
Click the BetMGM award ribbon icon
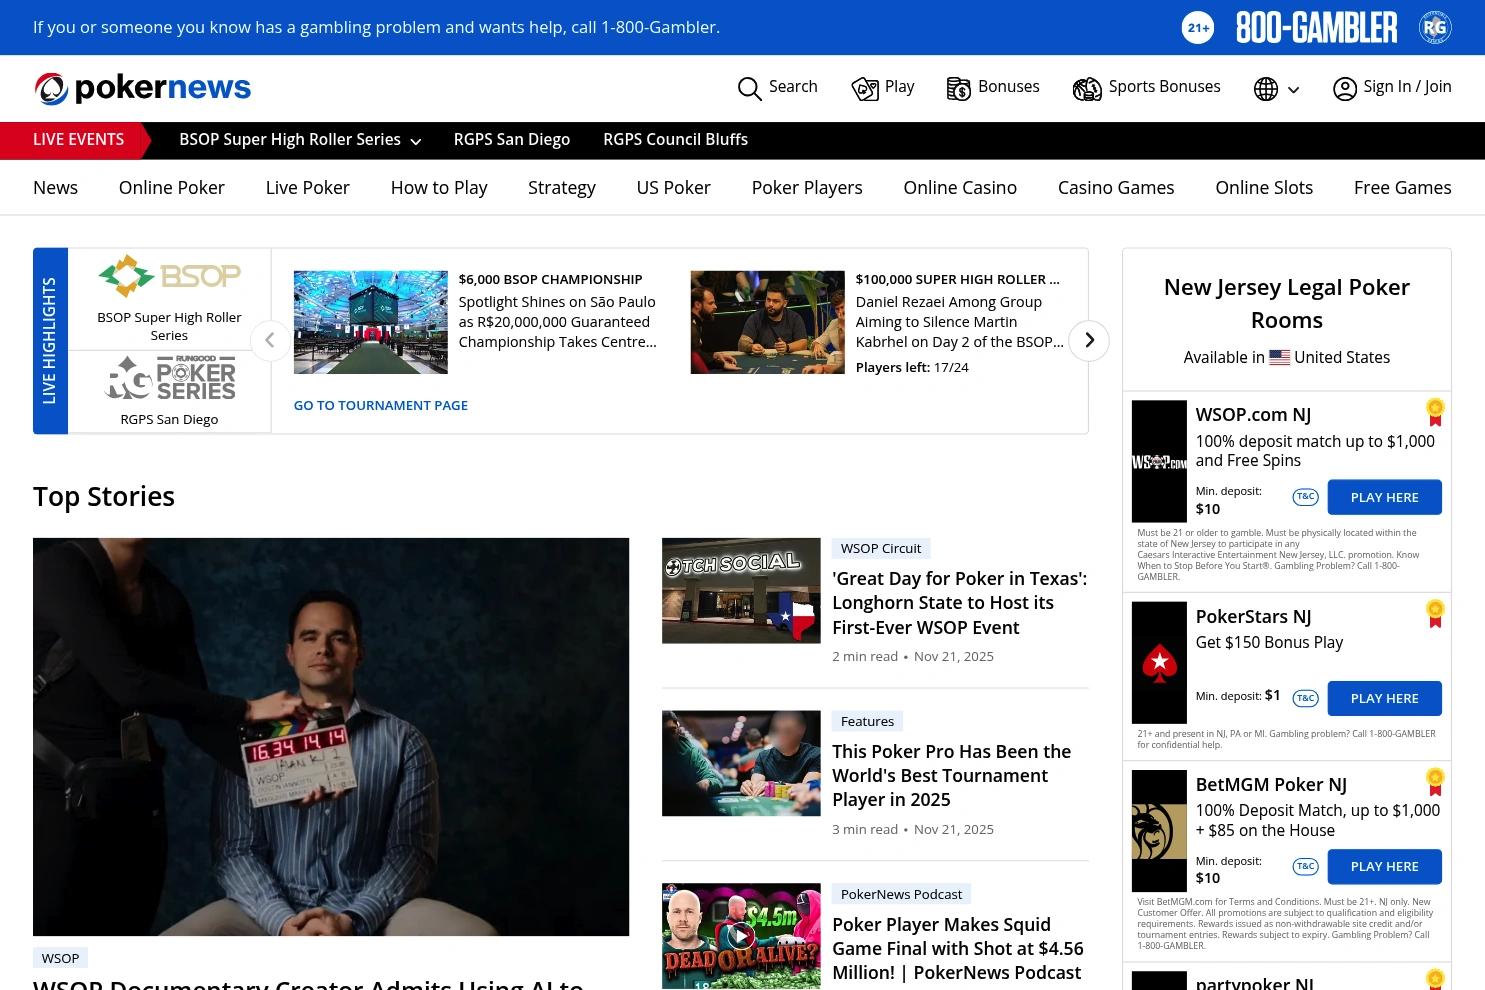1435,782
